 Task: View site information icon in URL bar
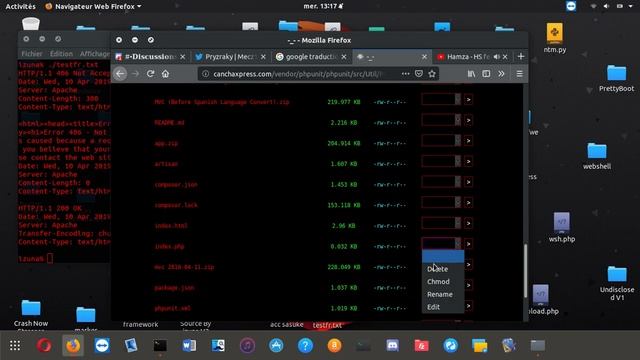[206, 74]
